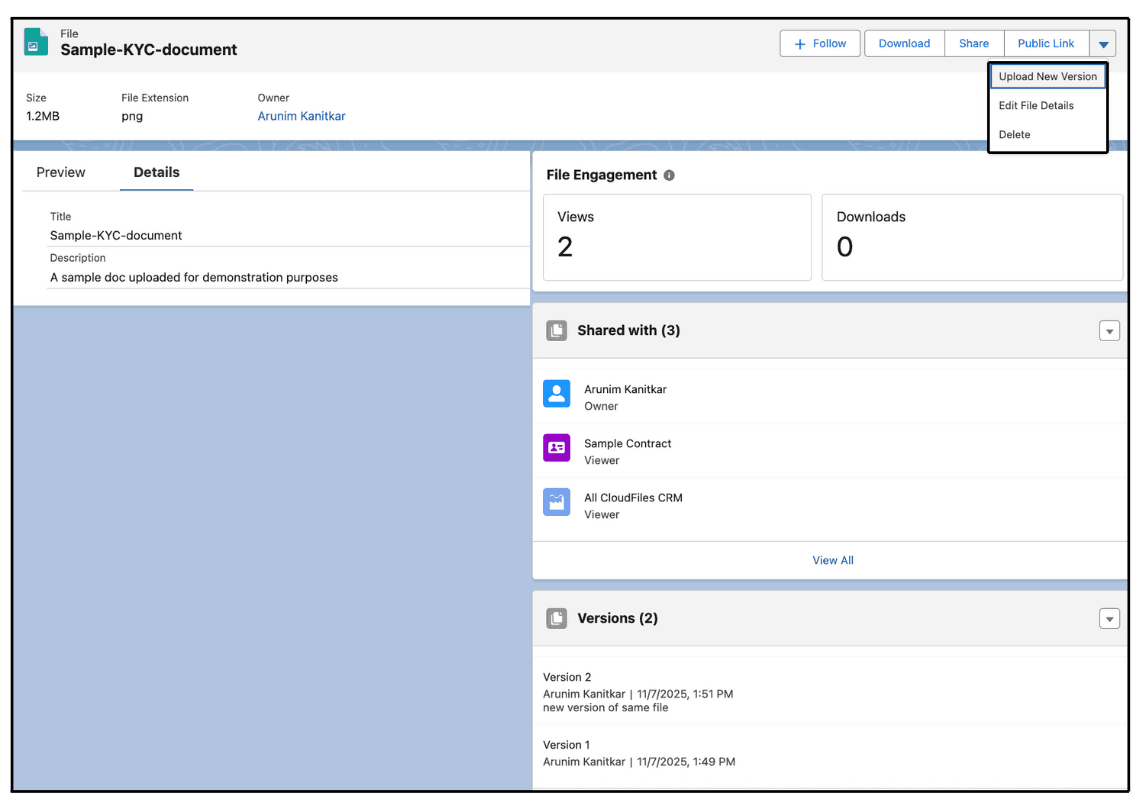Click View All under Shared with
This screenshot has height=808, width=1146.
(x=833, y=560)
